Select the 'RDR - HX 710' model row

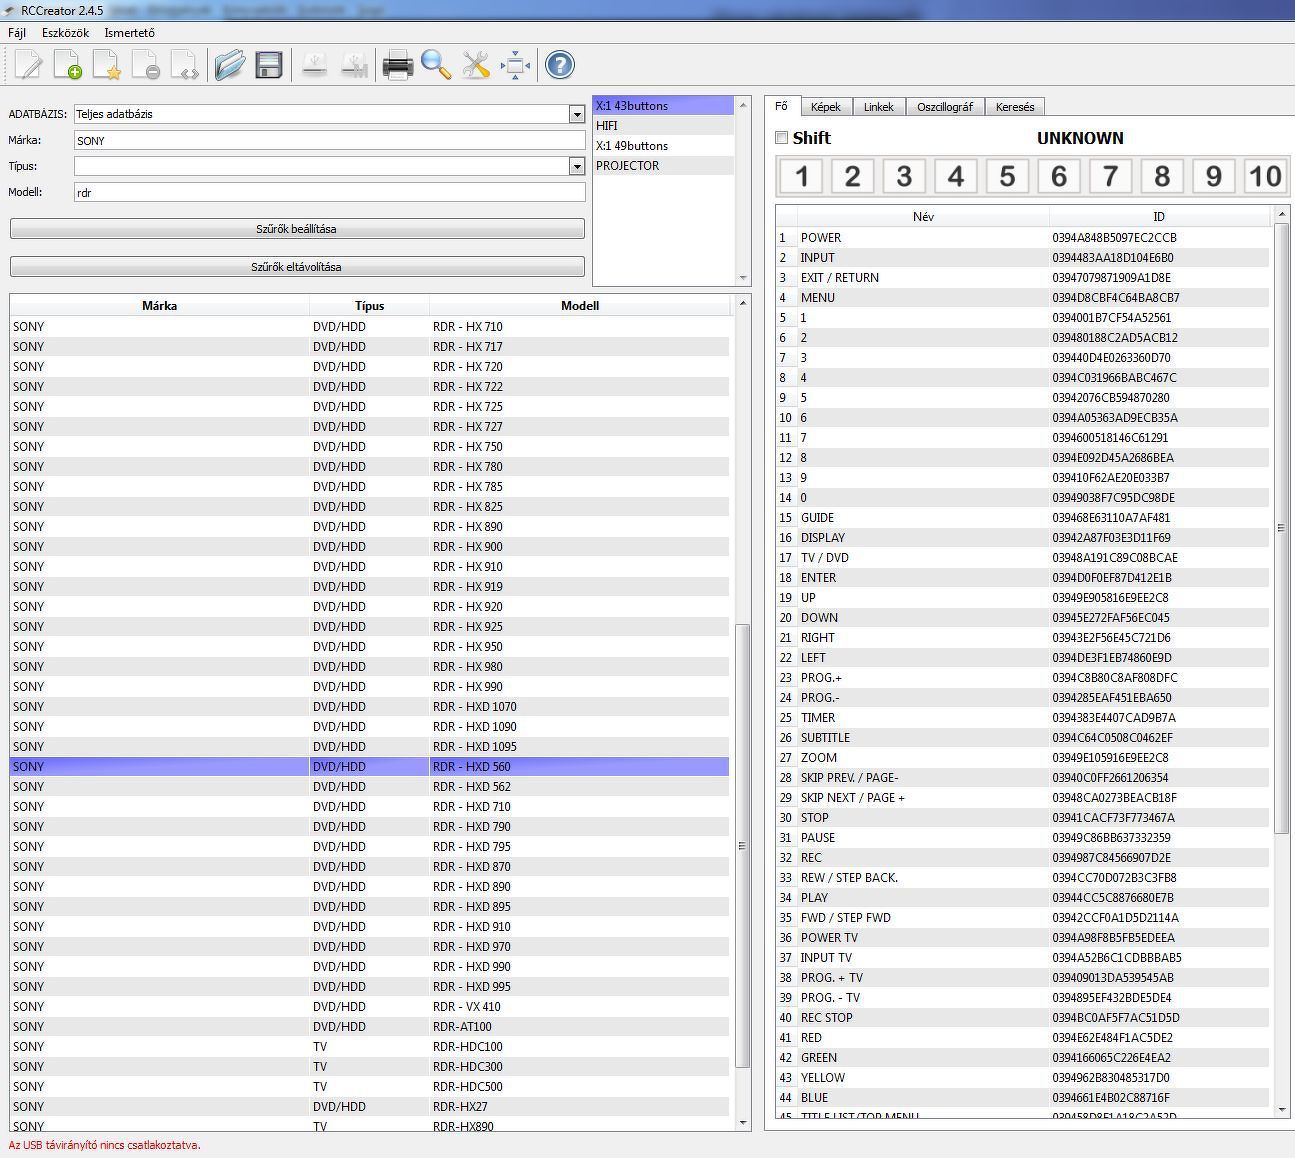pos(370,327)
